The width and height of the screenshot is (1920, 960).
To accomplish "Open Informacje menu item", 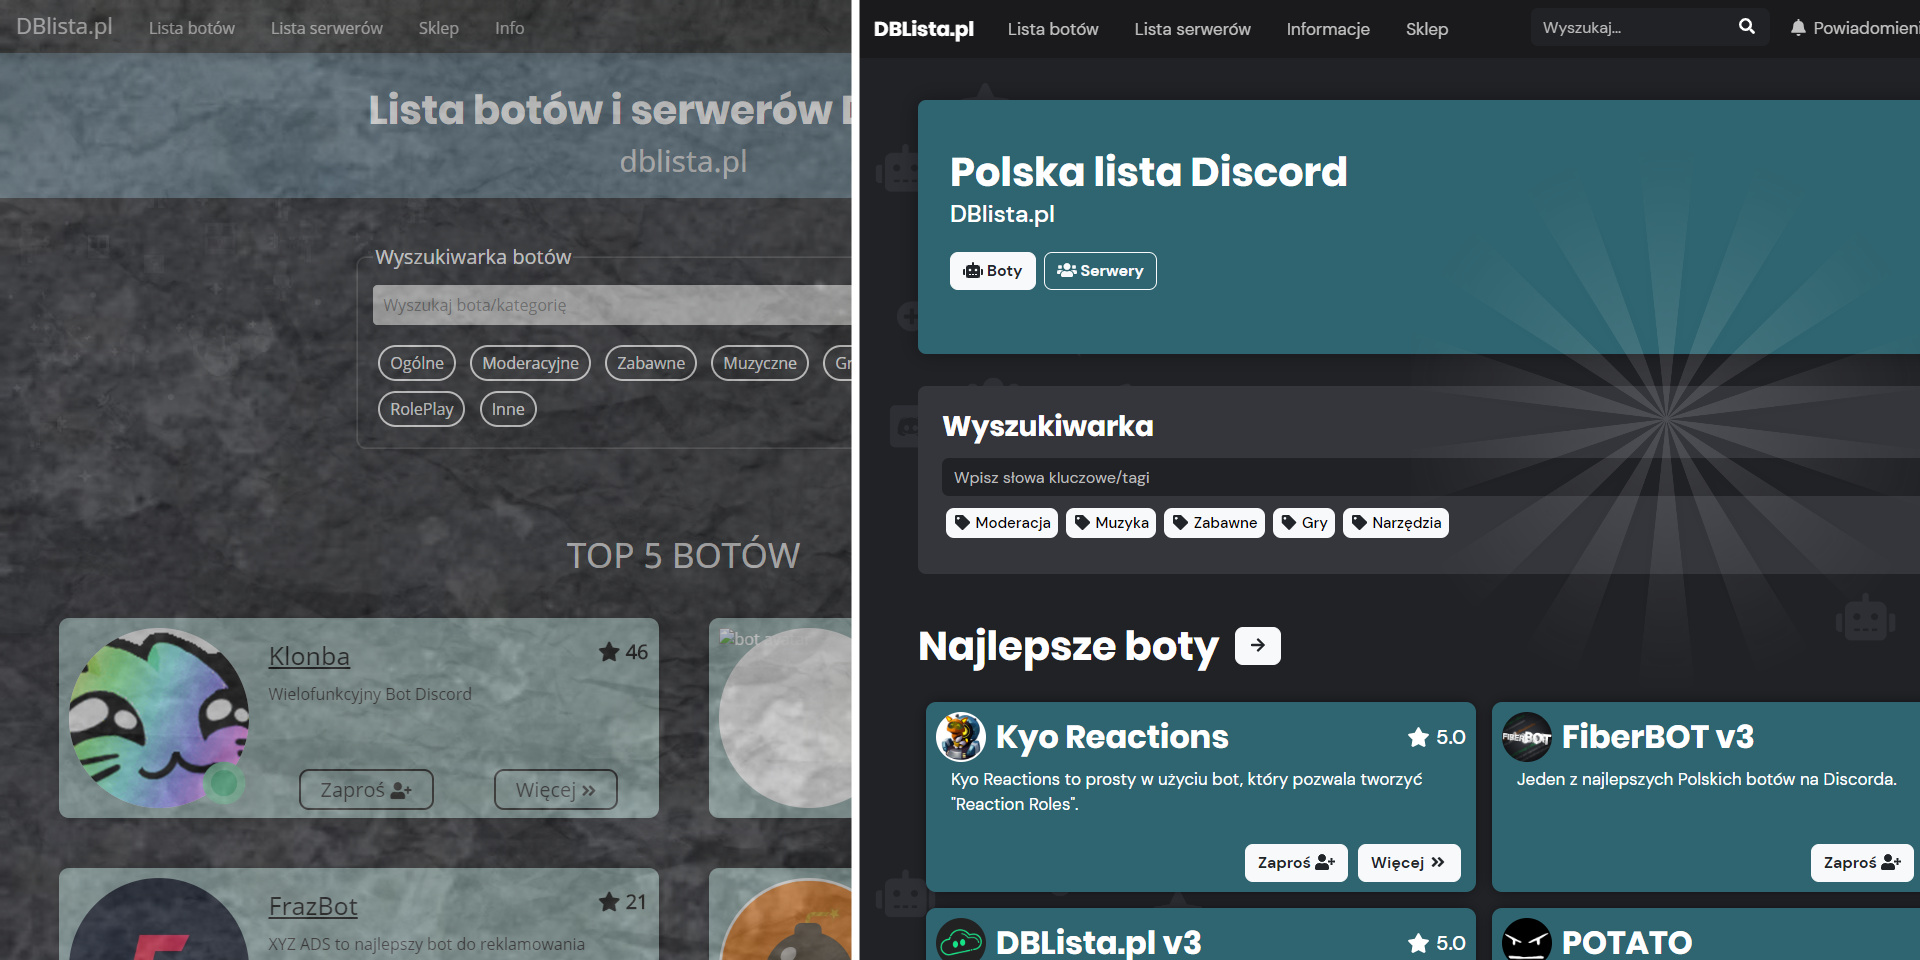I will click(x=1328, y=29).
